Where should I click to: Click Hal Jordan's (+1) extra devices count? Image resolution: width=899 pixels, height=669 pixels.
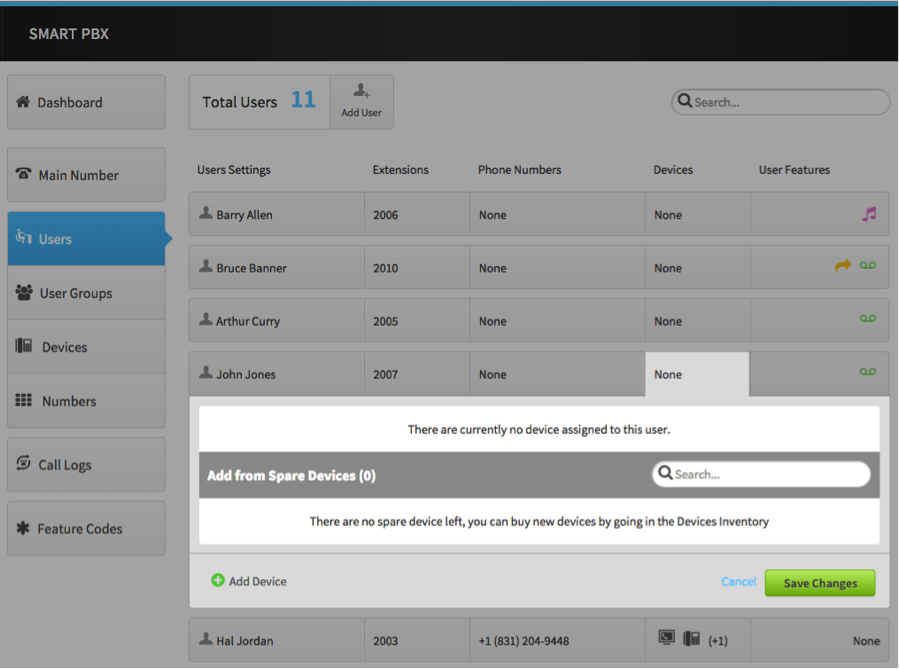click(x=718, y=641)
